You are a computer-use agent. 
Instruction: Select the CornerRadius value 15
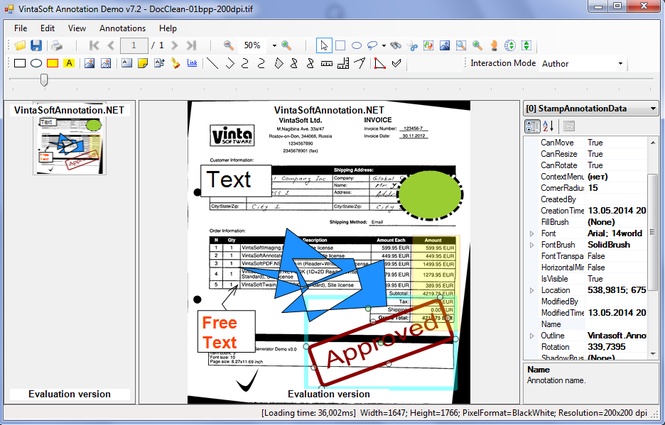pyautogui.click(x=593, y=188)
